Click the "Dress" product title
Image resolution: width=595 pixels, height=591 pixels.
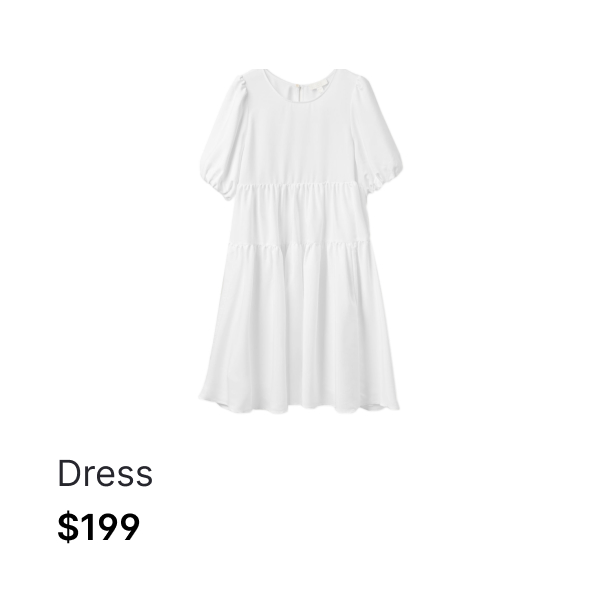105,473
